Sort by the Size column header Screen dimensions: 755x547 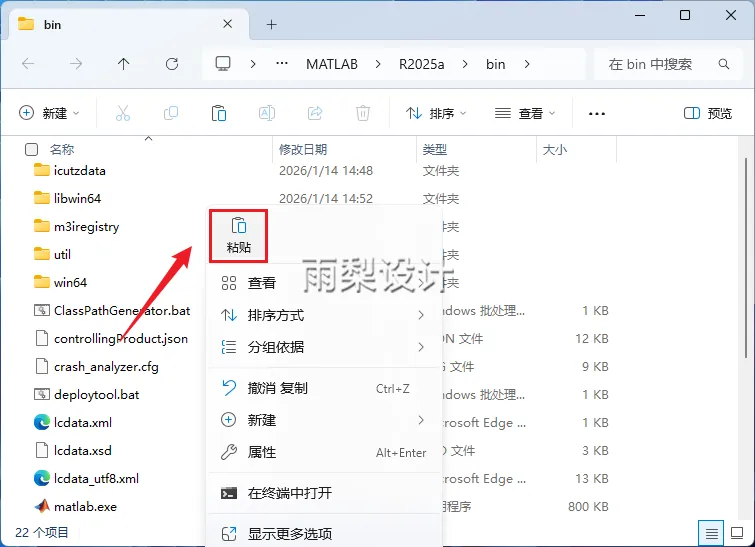coord(555,150)
